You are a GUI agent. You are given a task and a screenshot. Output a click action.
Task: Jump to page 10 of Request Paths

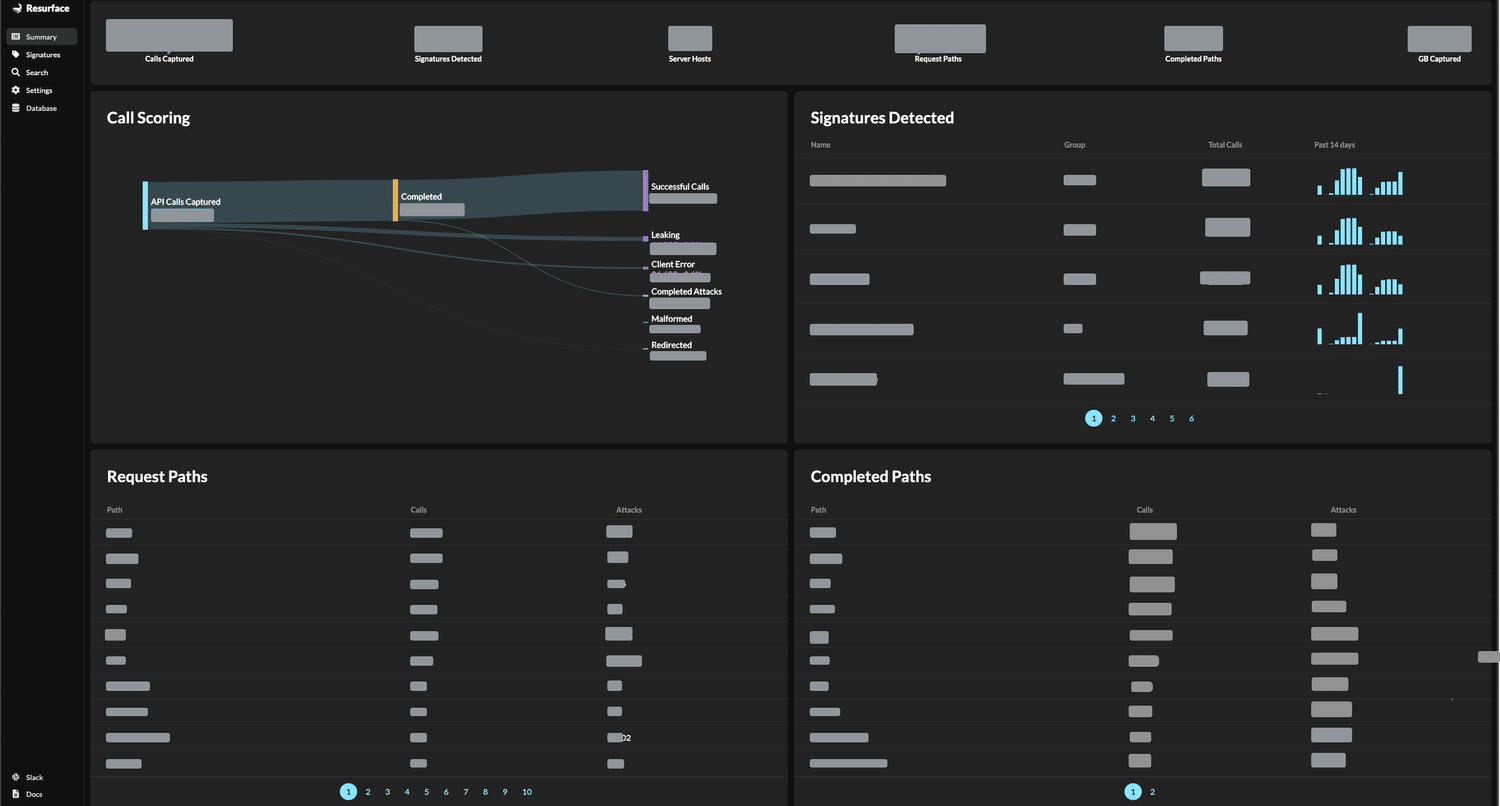pos(527,791)
